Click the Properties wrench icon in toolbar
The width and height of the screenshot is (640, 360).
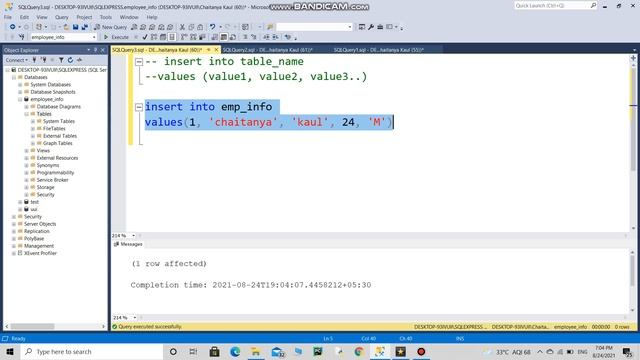click(x=371, y=27)
